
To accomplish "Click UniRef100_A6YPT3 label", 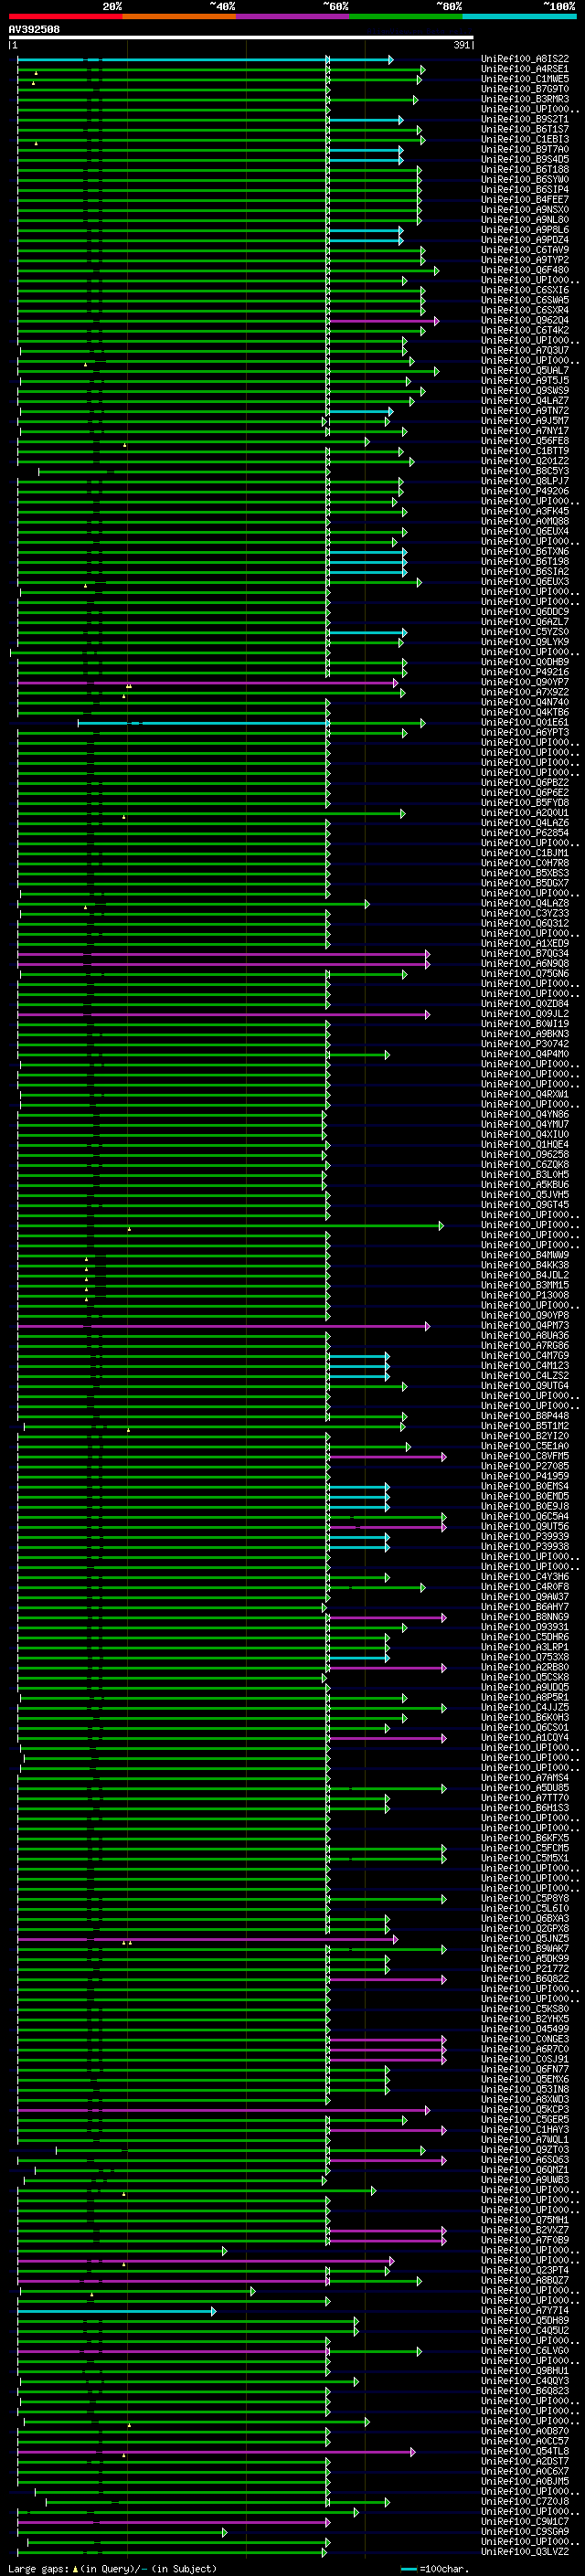I will point(524,732).
